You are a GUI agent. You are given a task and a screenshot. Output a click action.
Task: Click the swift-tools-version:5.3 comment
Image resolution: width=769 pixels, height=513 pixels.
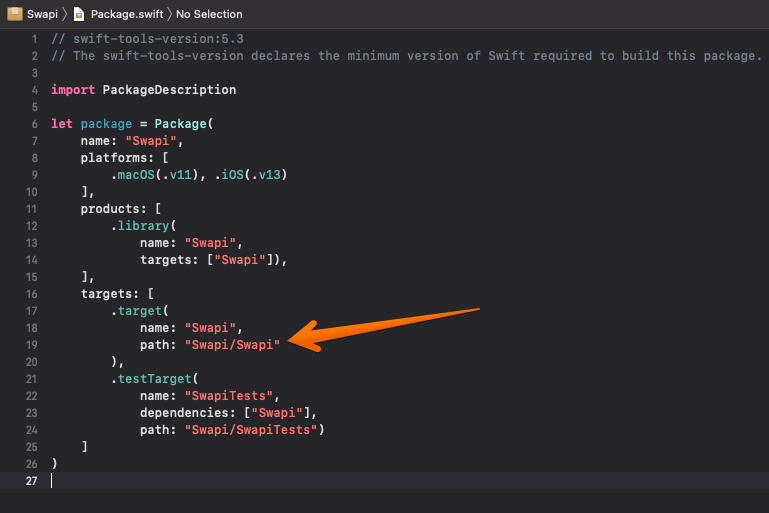coord(148,39)
